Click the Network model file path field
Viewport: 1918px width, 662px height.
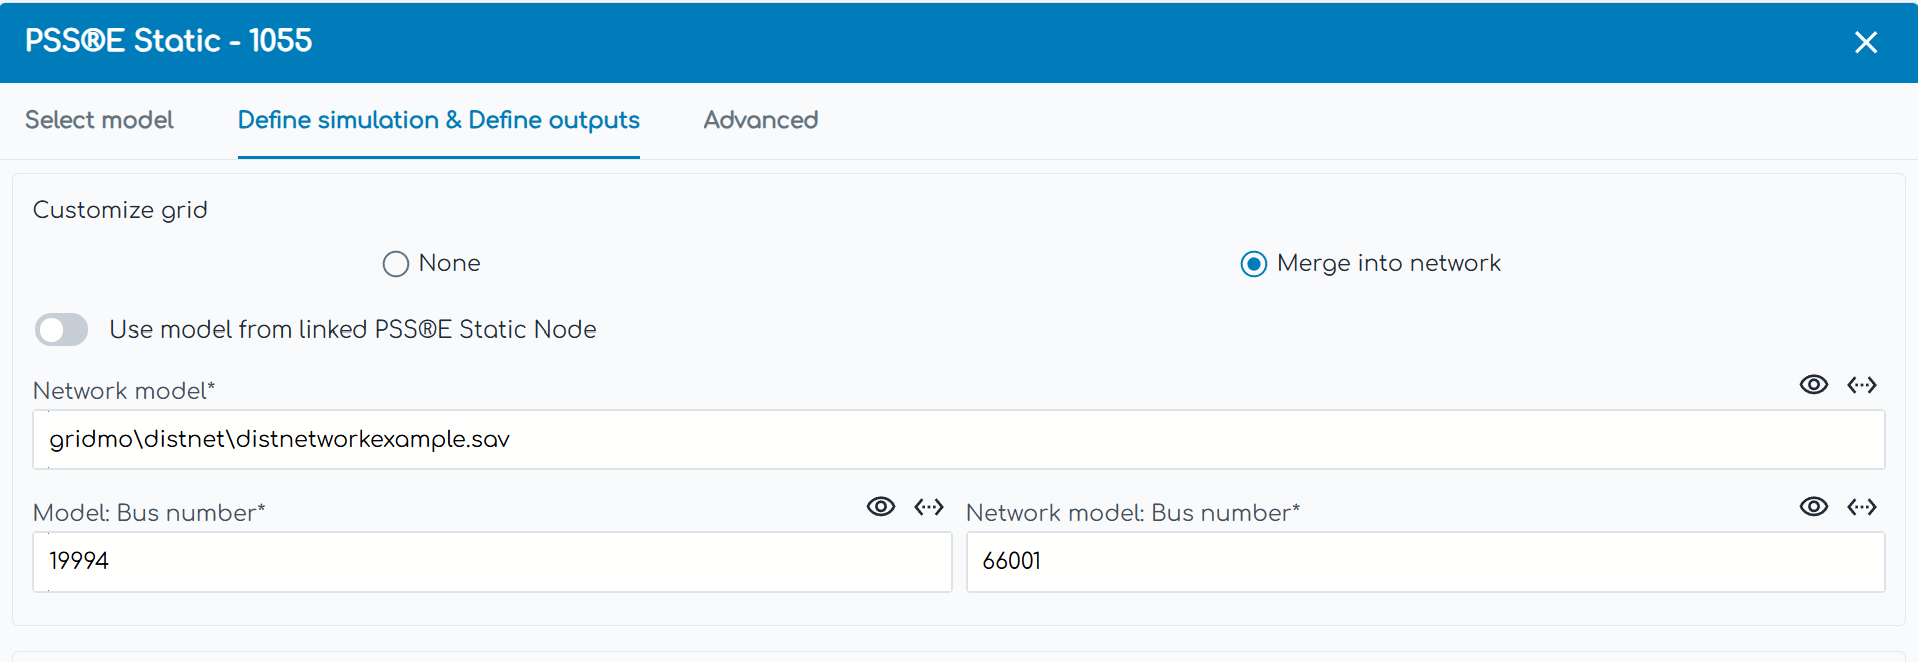coord(958,440)
